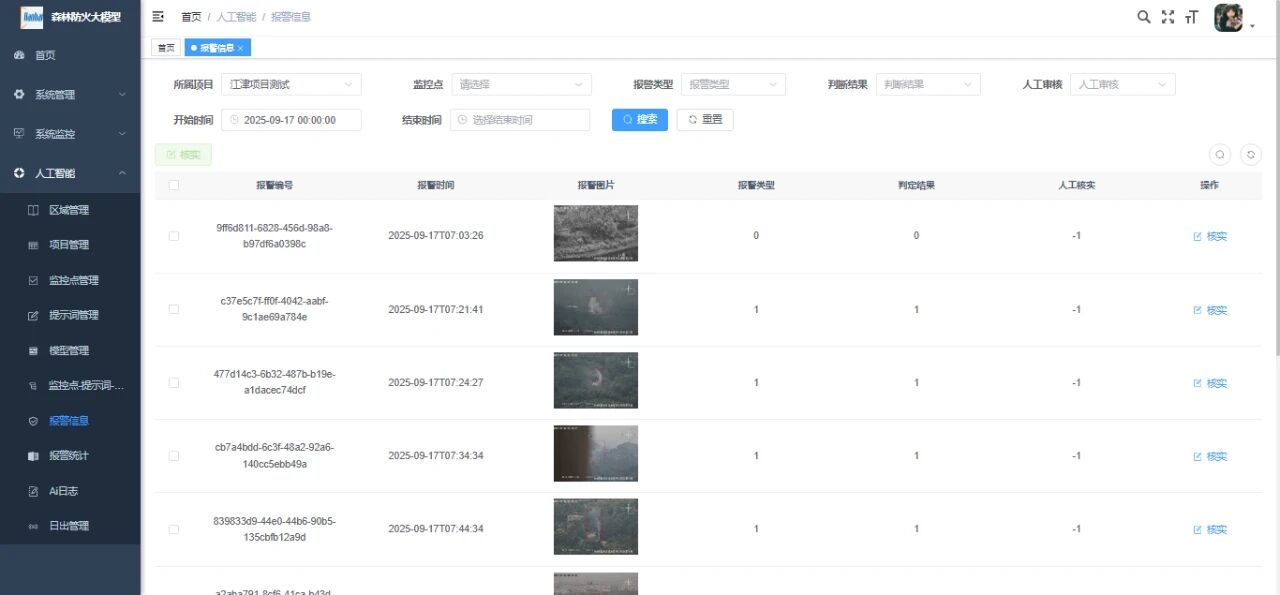
Task: Collapse the sidebar with the hamburger icon
Action: pyautogui.click(x=158, y=17)
